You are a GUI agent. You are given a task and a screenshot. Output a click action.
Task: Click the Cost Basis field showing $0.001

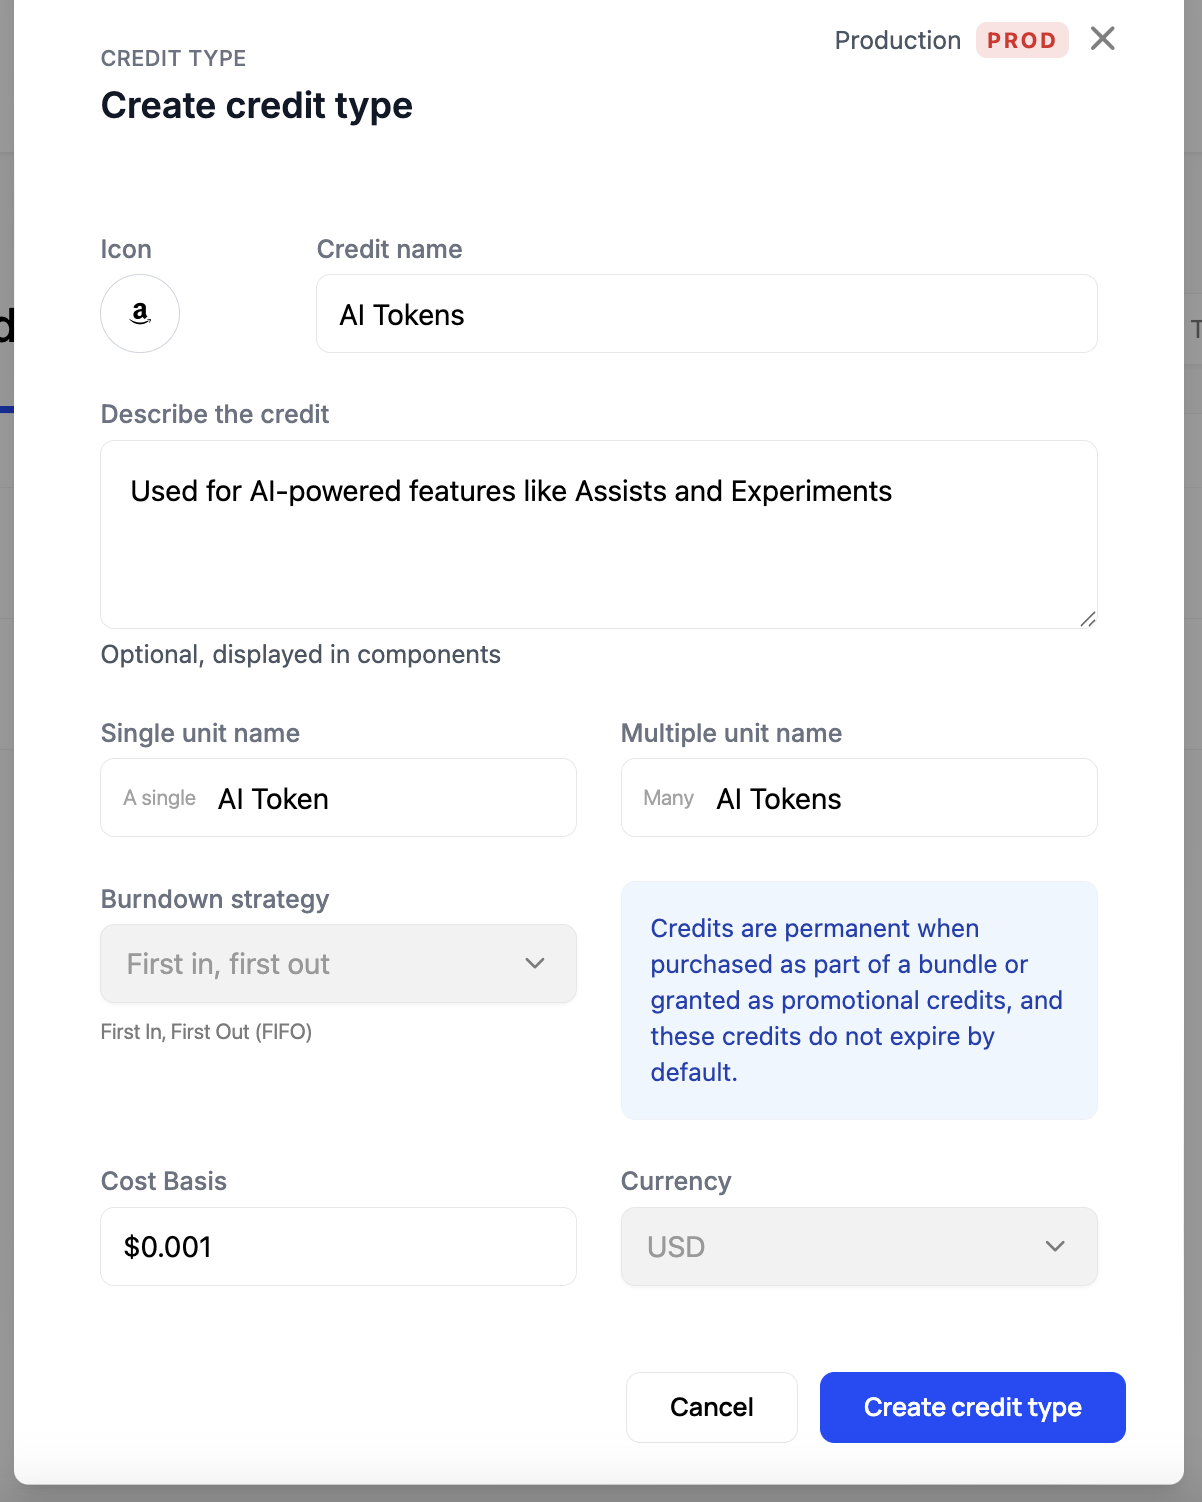(338, 1247)
